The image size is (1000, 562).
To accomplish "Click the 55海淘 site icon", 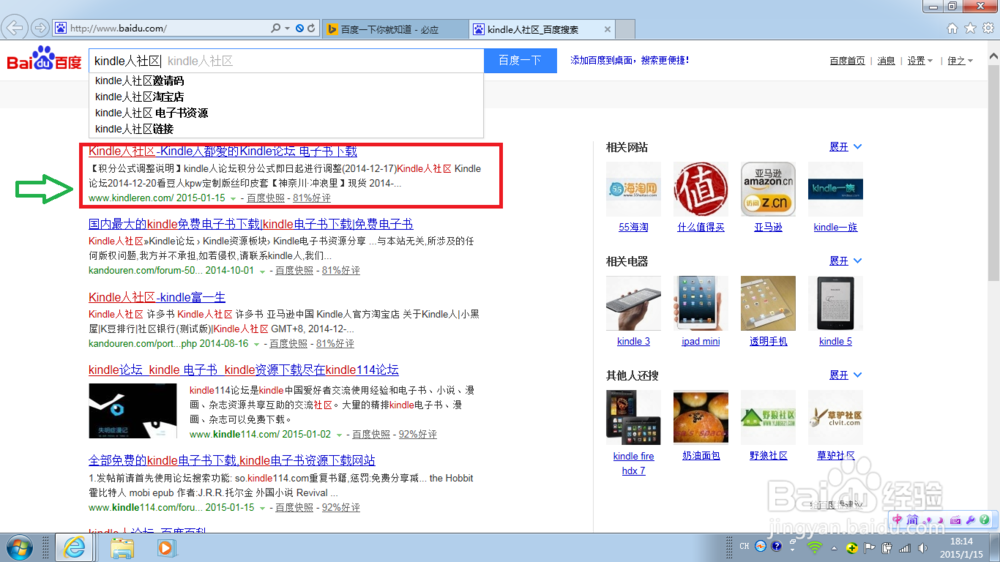I will tap(633, 189).
